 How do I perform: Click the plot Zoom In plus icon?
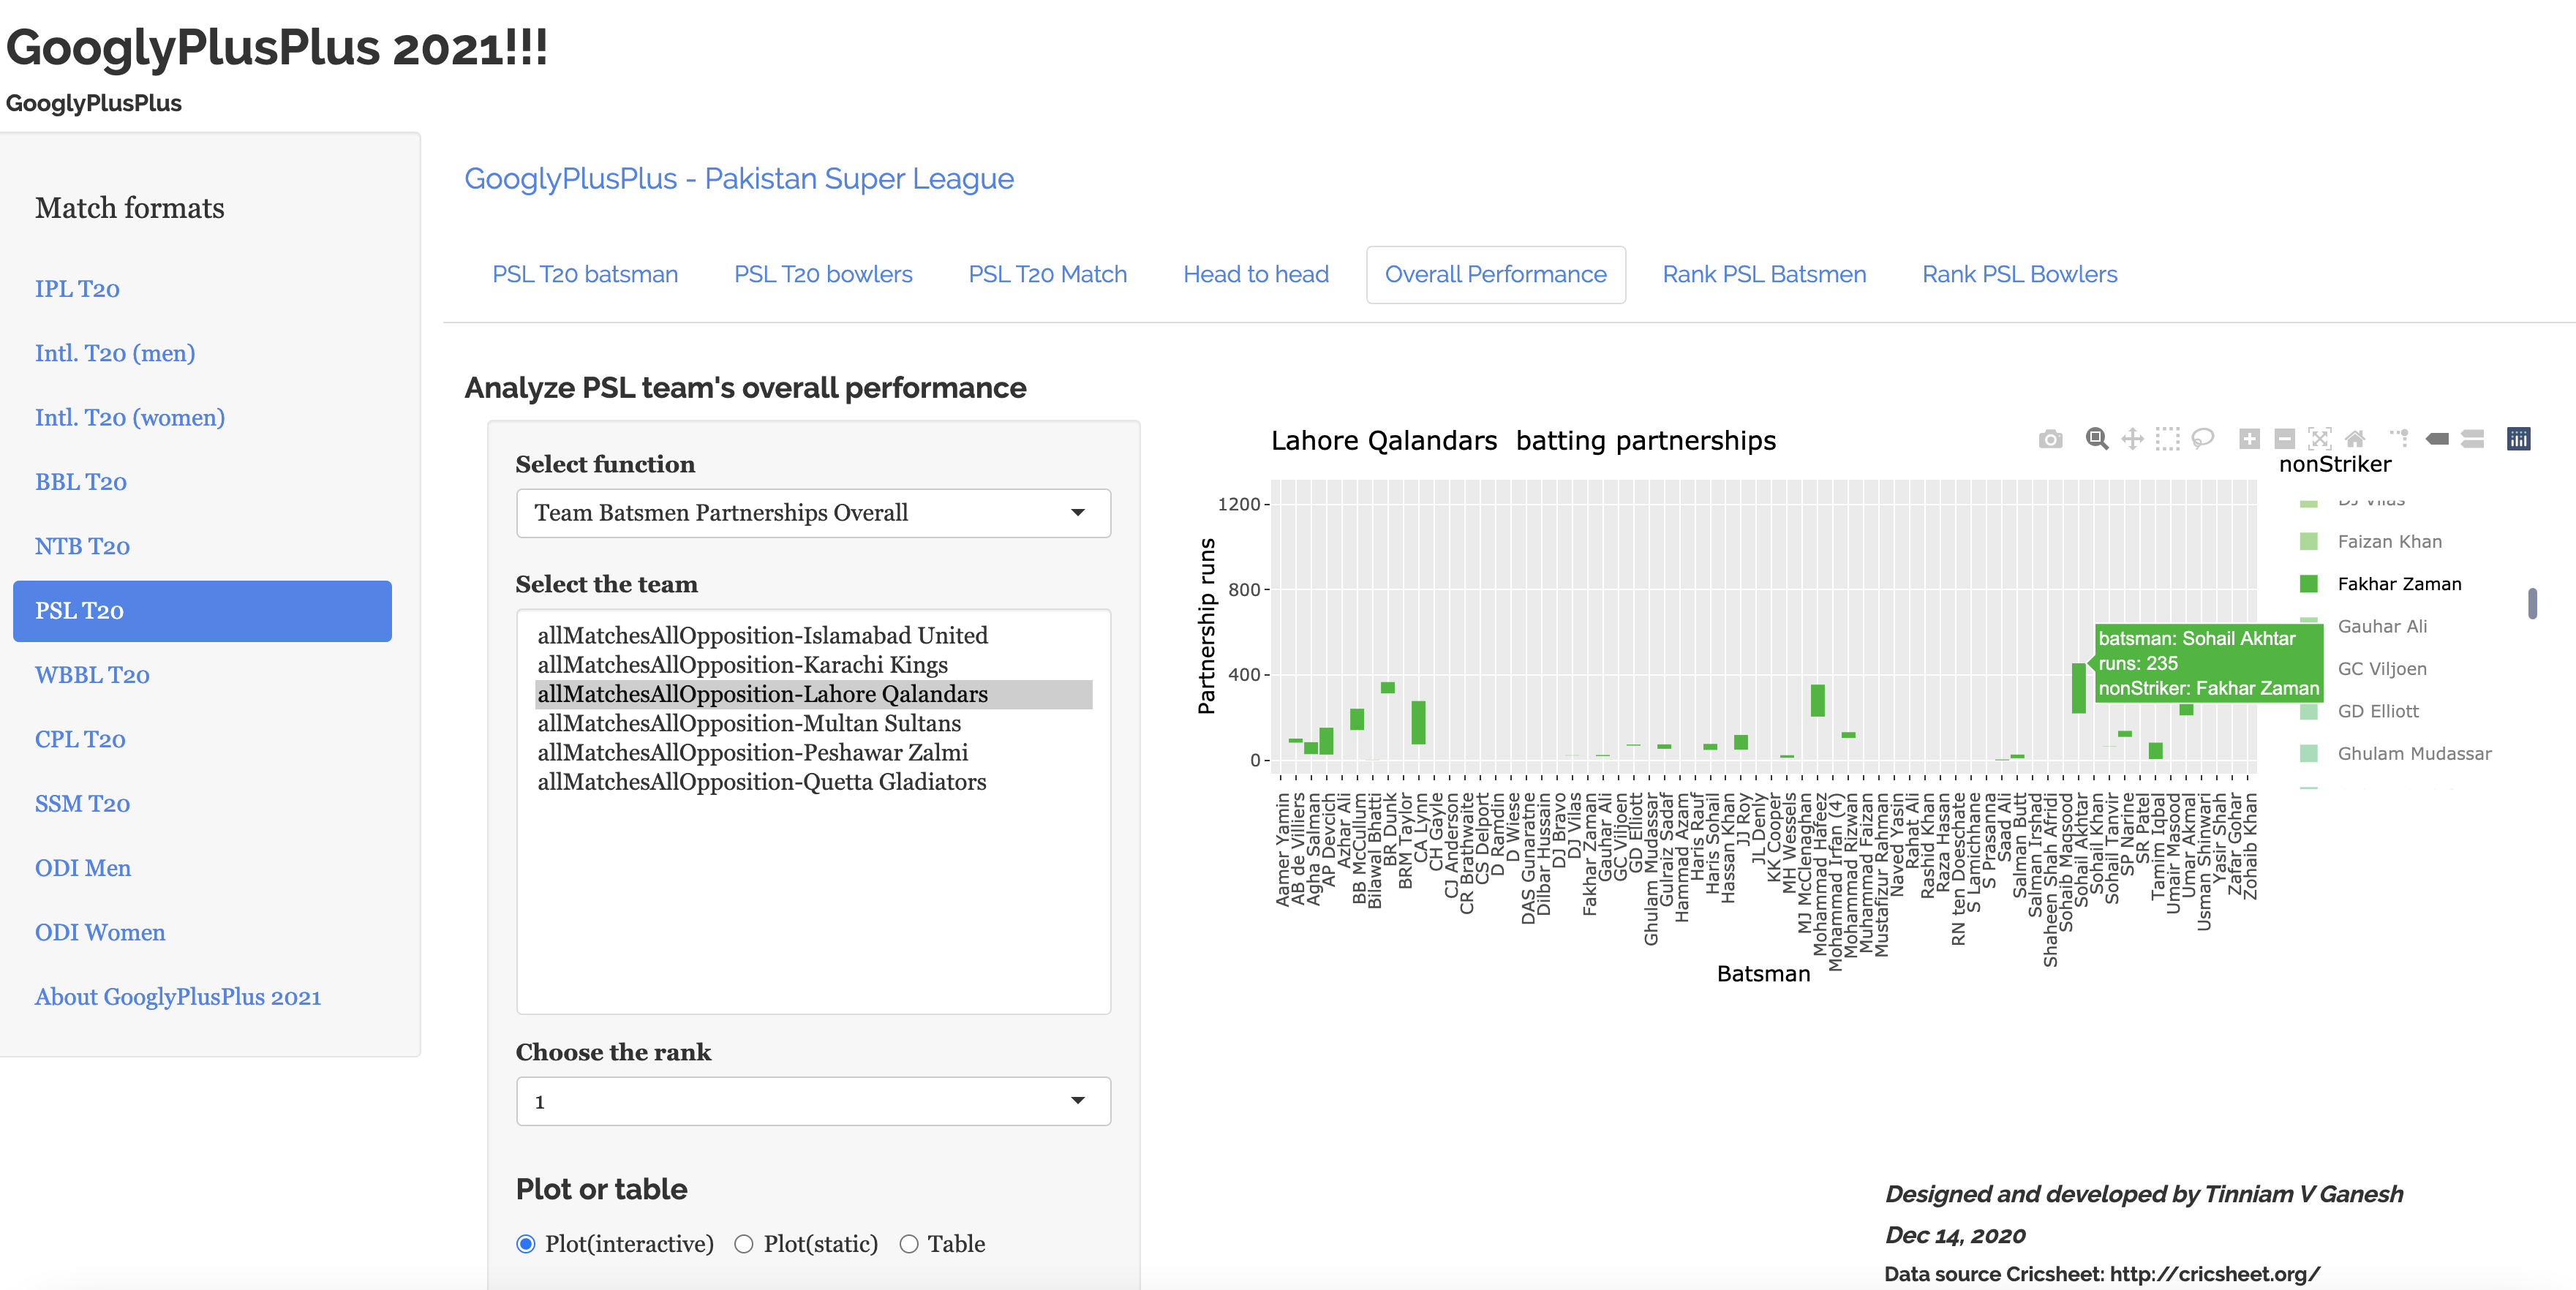click(2249, 439)
